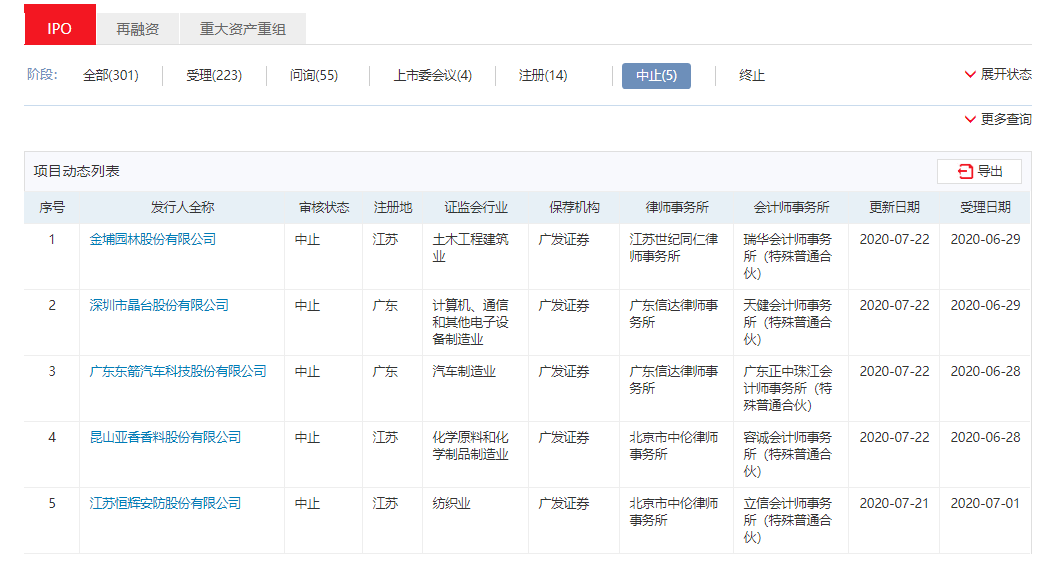Expand the 更多查询 options
This screenshot has height=562, width=1042.
click(x=970, y=120)
